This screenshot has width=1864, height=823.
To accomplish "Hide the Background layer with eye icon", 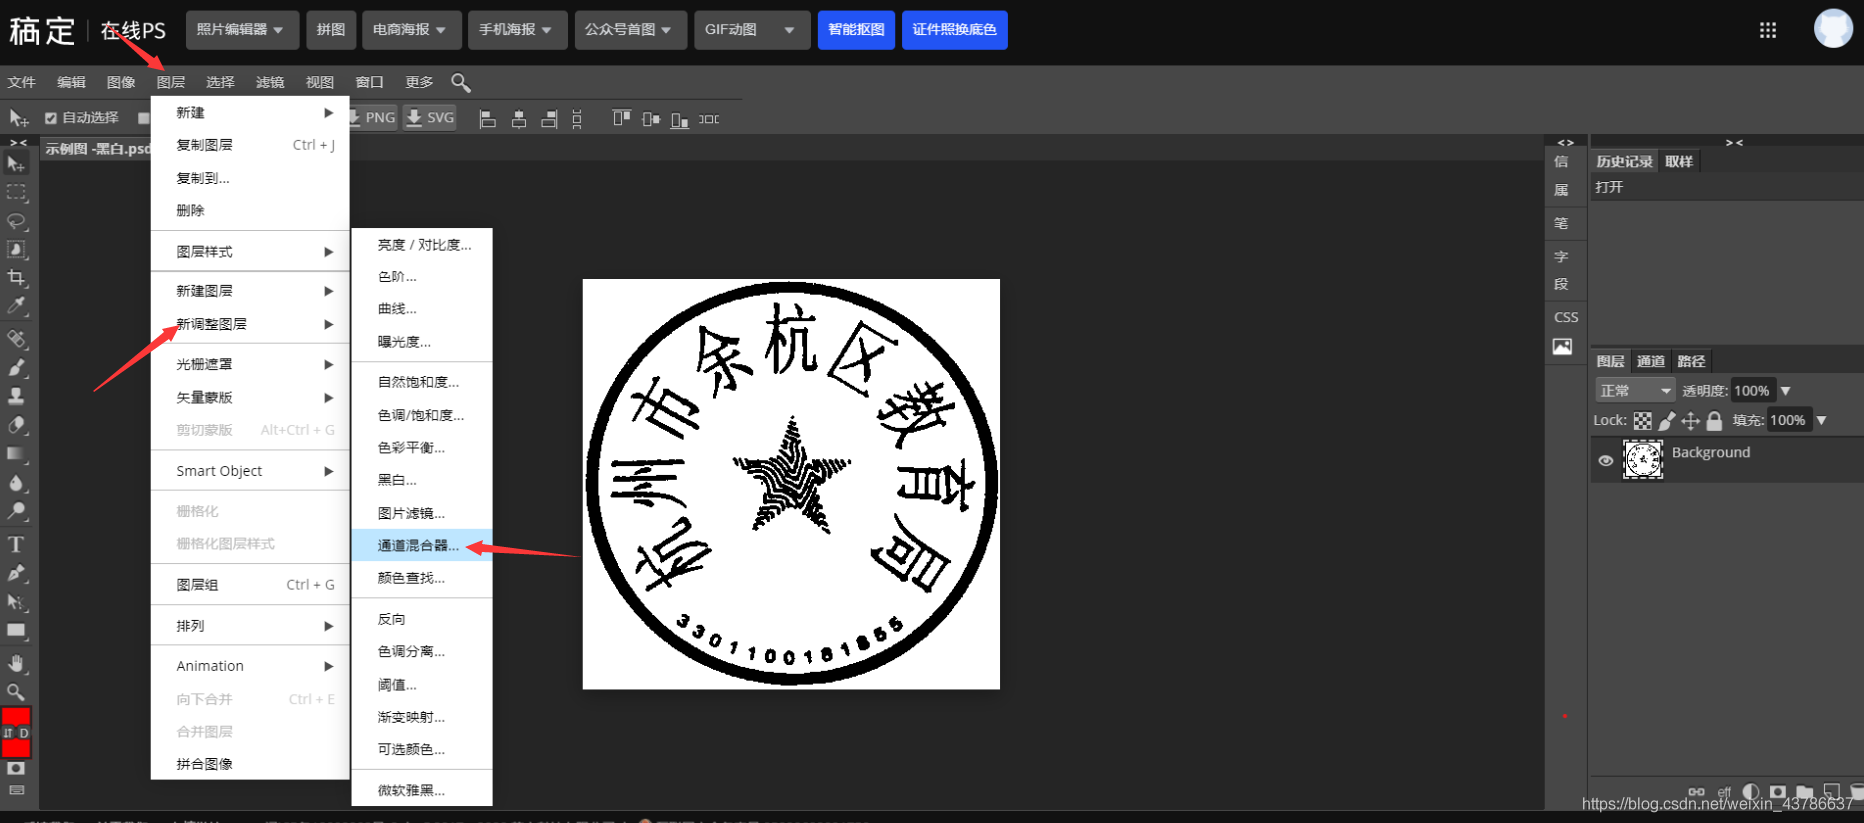I will [x=1606, y=461].
